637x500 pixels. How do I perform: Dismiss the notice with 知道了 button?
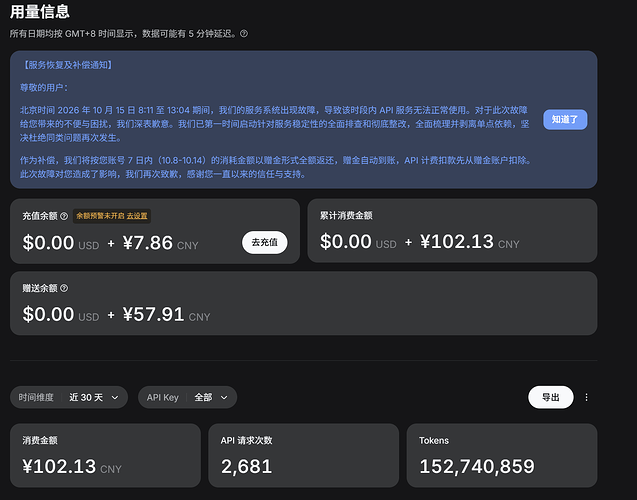pos(565,119)
